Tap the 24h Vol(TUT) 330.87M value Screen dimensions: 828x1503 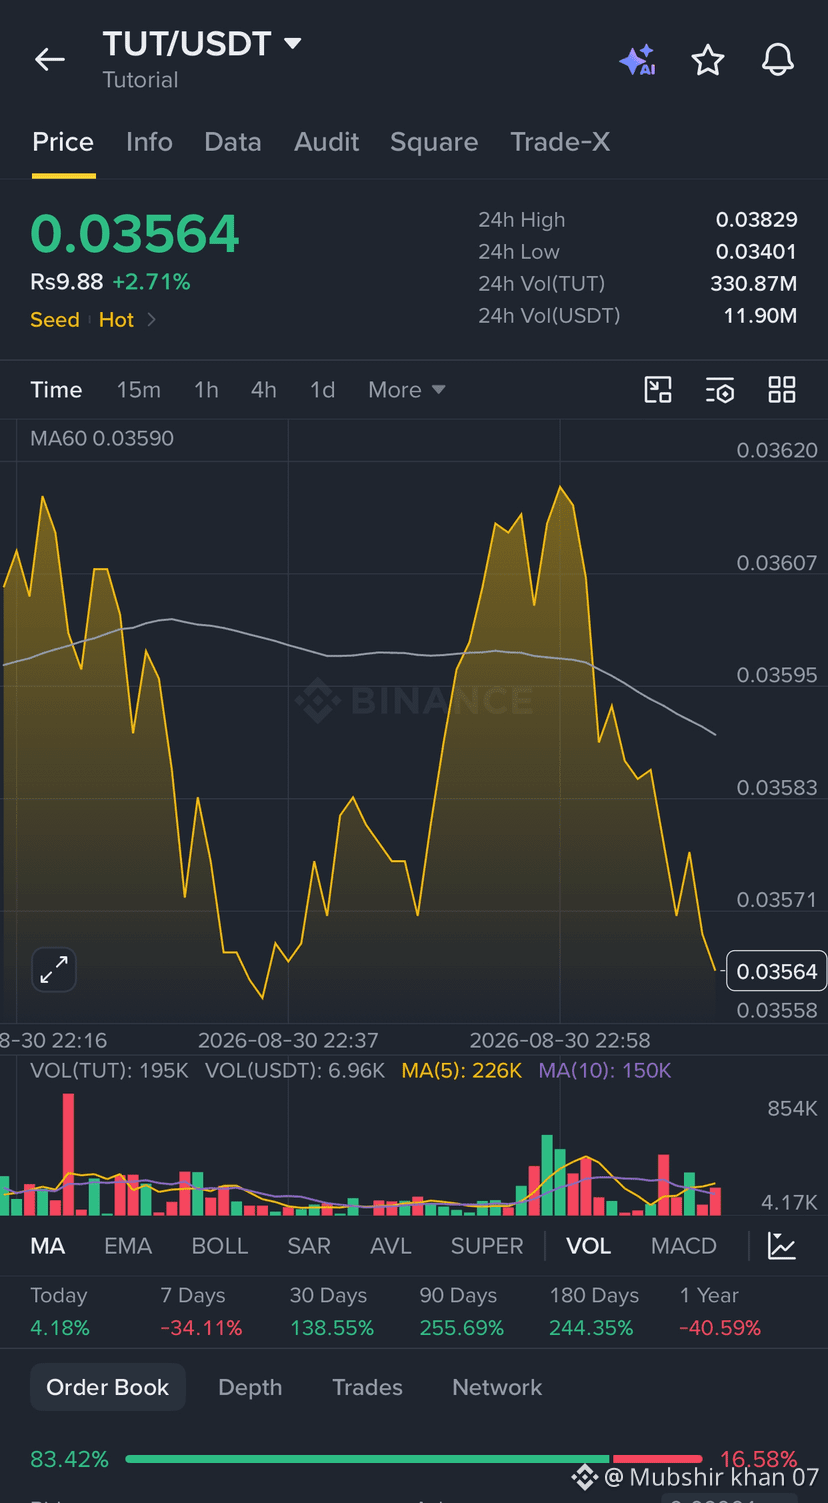pyautogui.click(x=754, y=284)
